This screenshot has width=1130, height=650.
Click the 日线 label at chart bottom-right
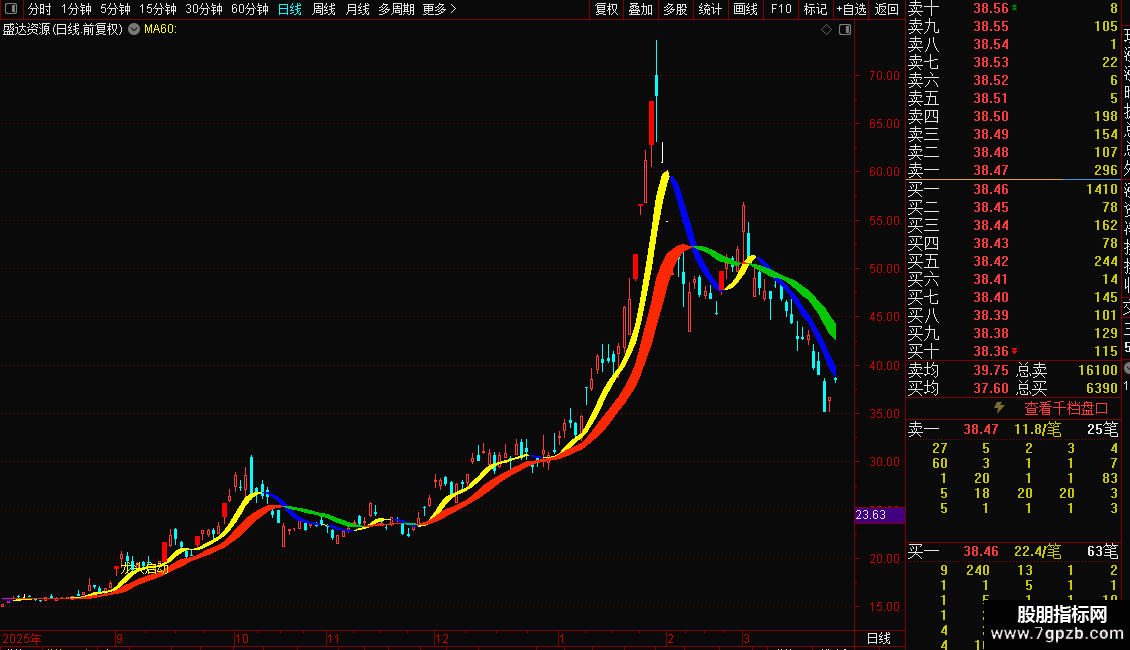(x=878, y=638)
